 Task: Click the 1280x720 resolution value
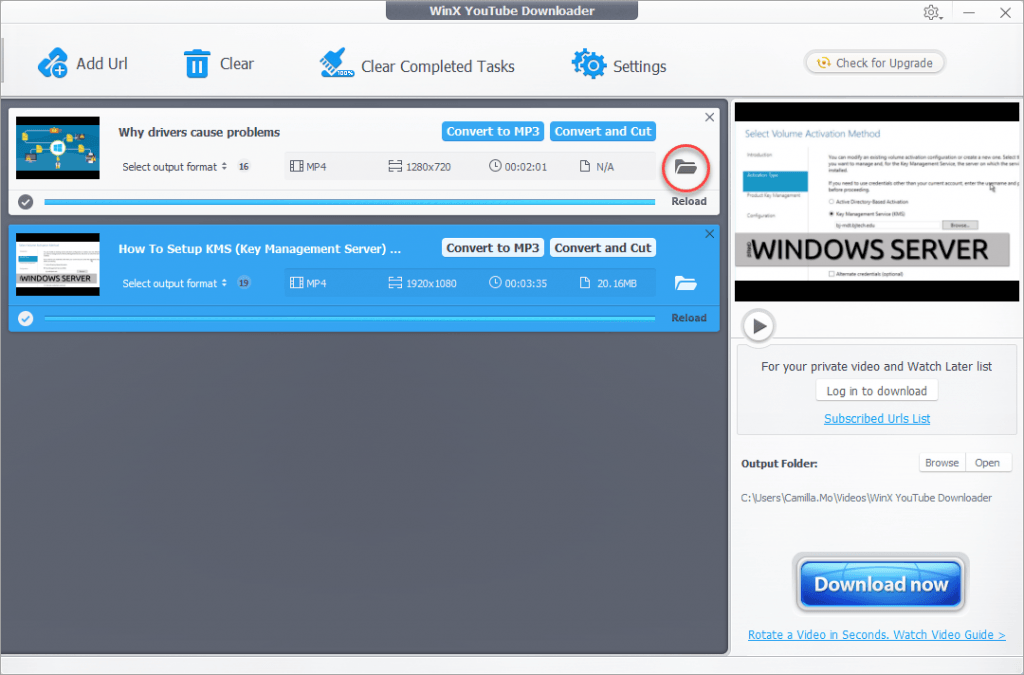click(428, 166)
